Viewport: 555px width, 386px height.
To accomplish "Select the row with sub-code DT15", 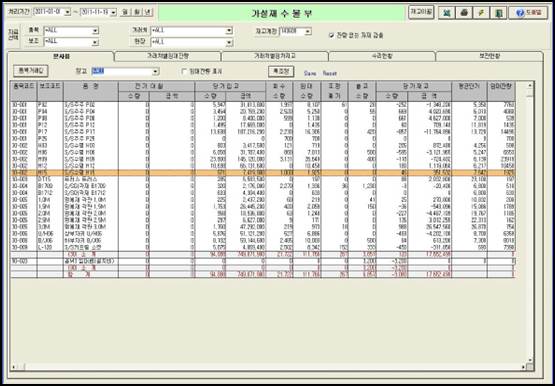I will 263,180.
